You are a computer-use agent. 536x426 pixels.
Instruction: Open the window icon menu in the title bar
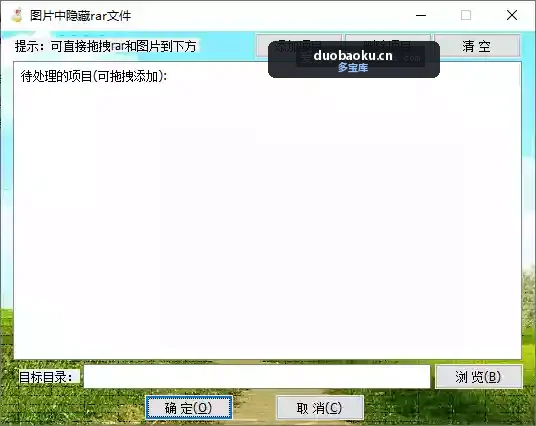[16, 15]
